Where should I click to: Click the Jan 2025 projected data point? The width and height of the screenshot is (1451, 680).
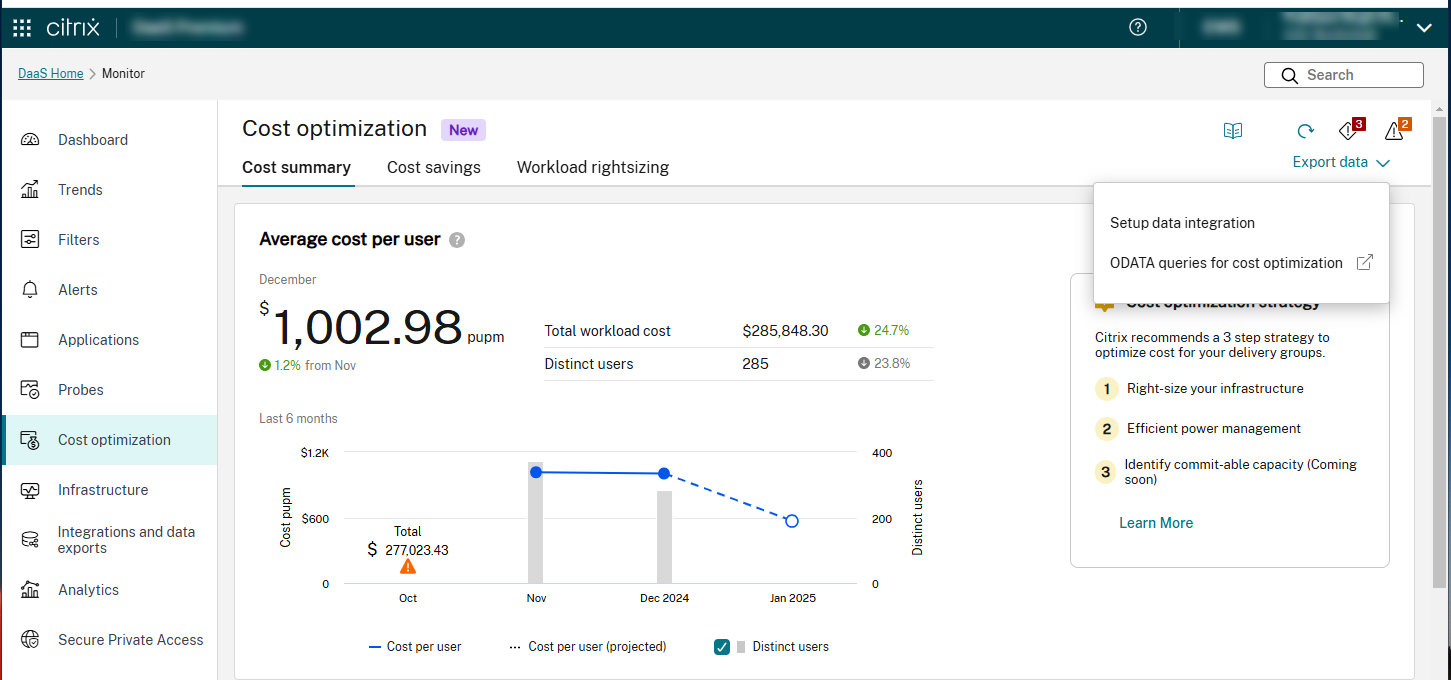(x=792, y=521)
